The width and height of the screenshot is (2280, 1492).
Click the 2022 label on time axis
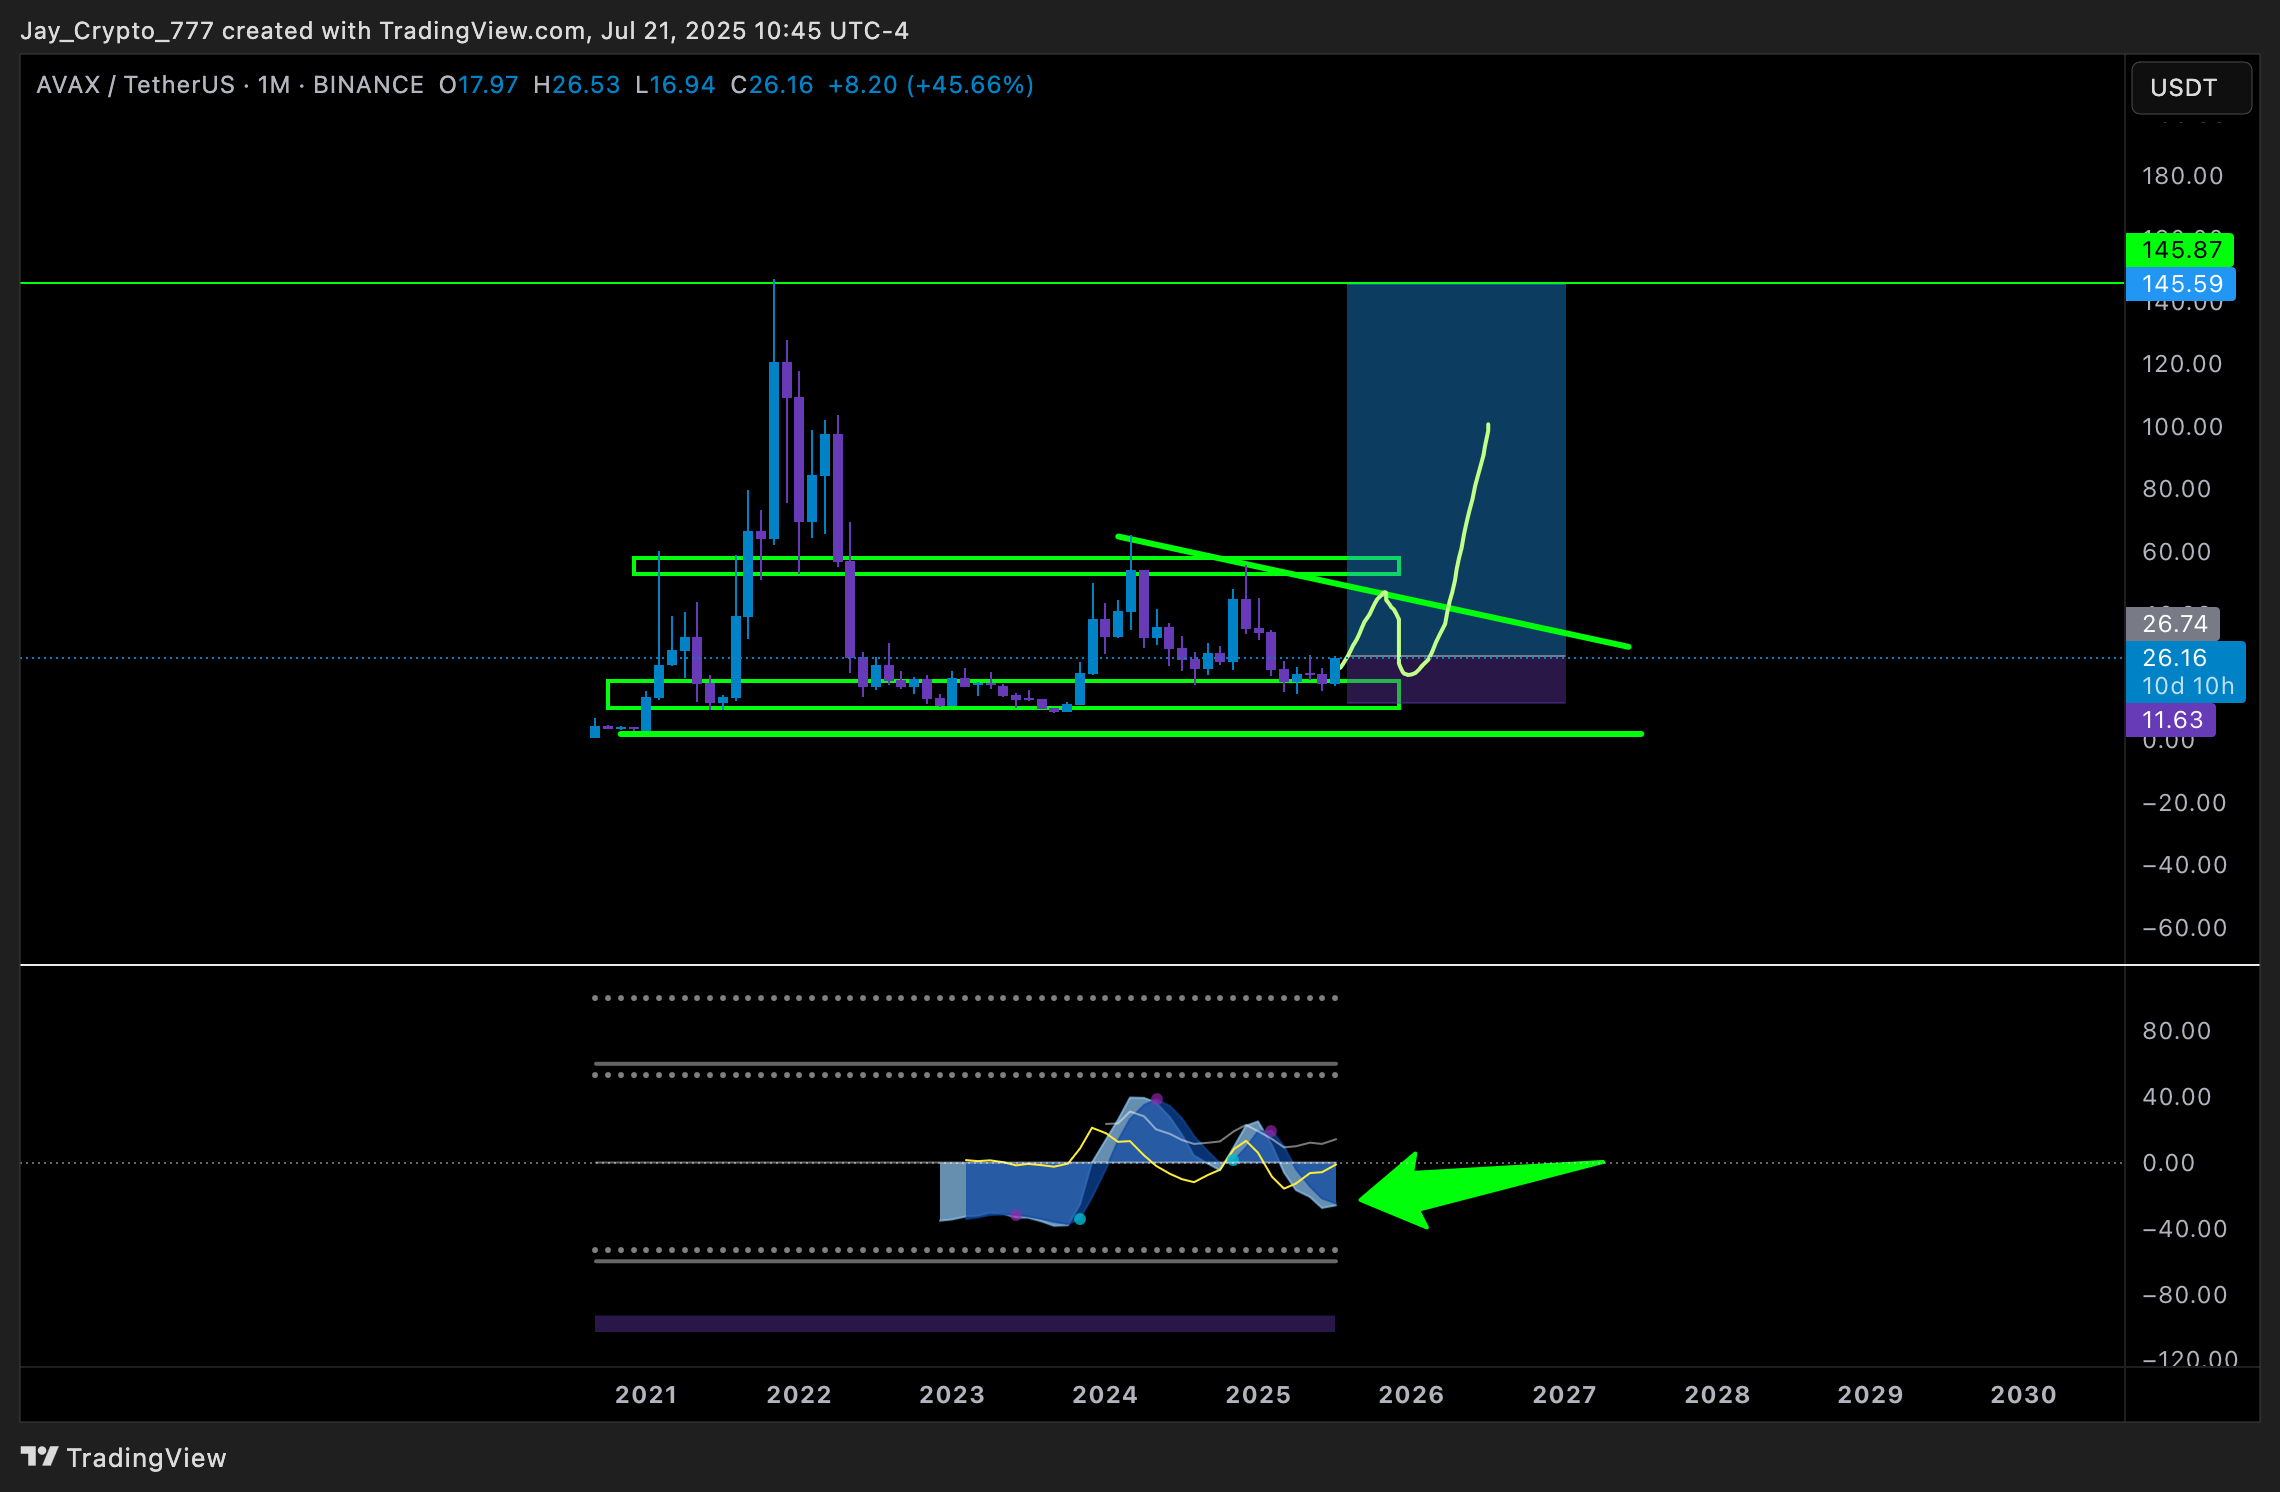pyautogui.click(x=799, y=1394)
